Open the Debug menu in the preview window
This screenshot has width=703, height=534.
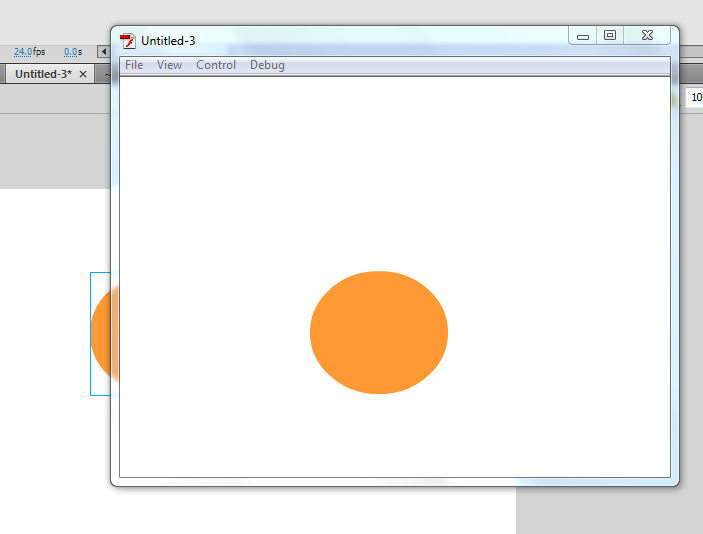tap(267, 65)
